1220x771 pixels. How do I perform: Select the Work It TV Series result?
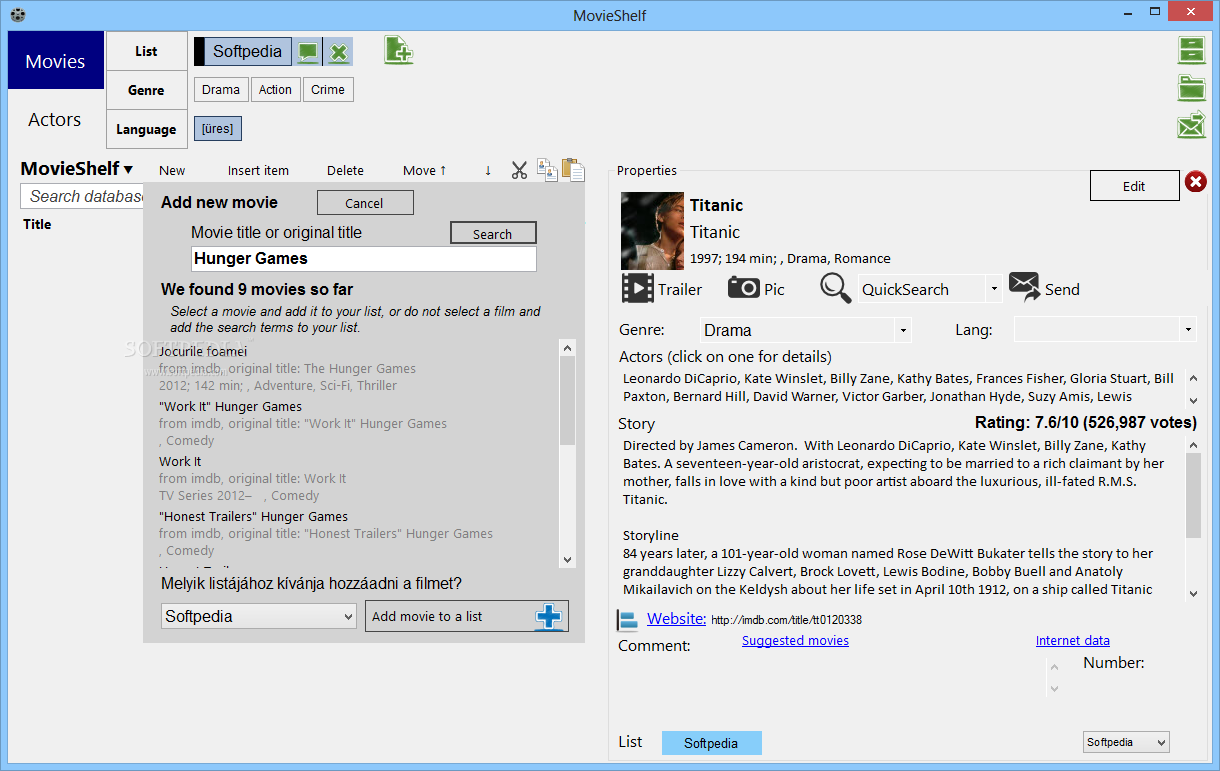tap(357, 478)
